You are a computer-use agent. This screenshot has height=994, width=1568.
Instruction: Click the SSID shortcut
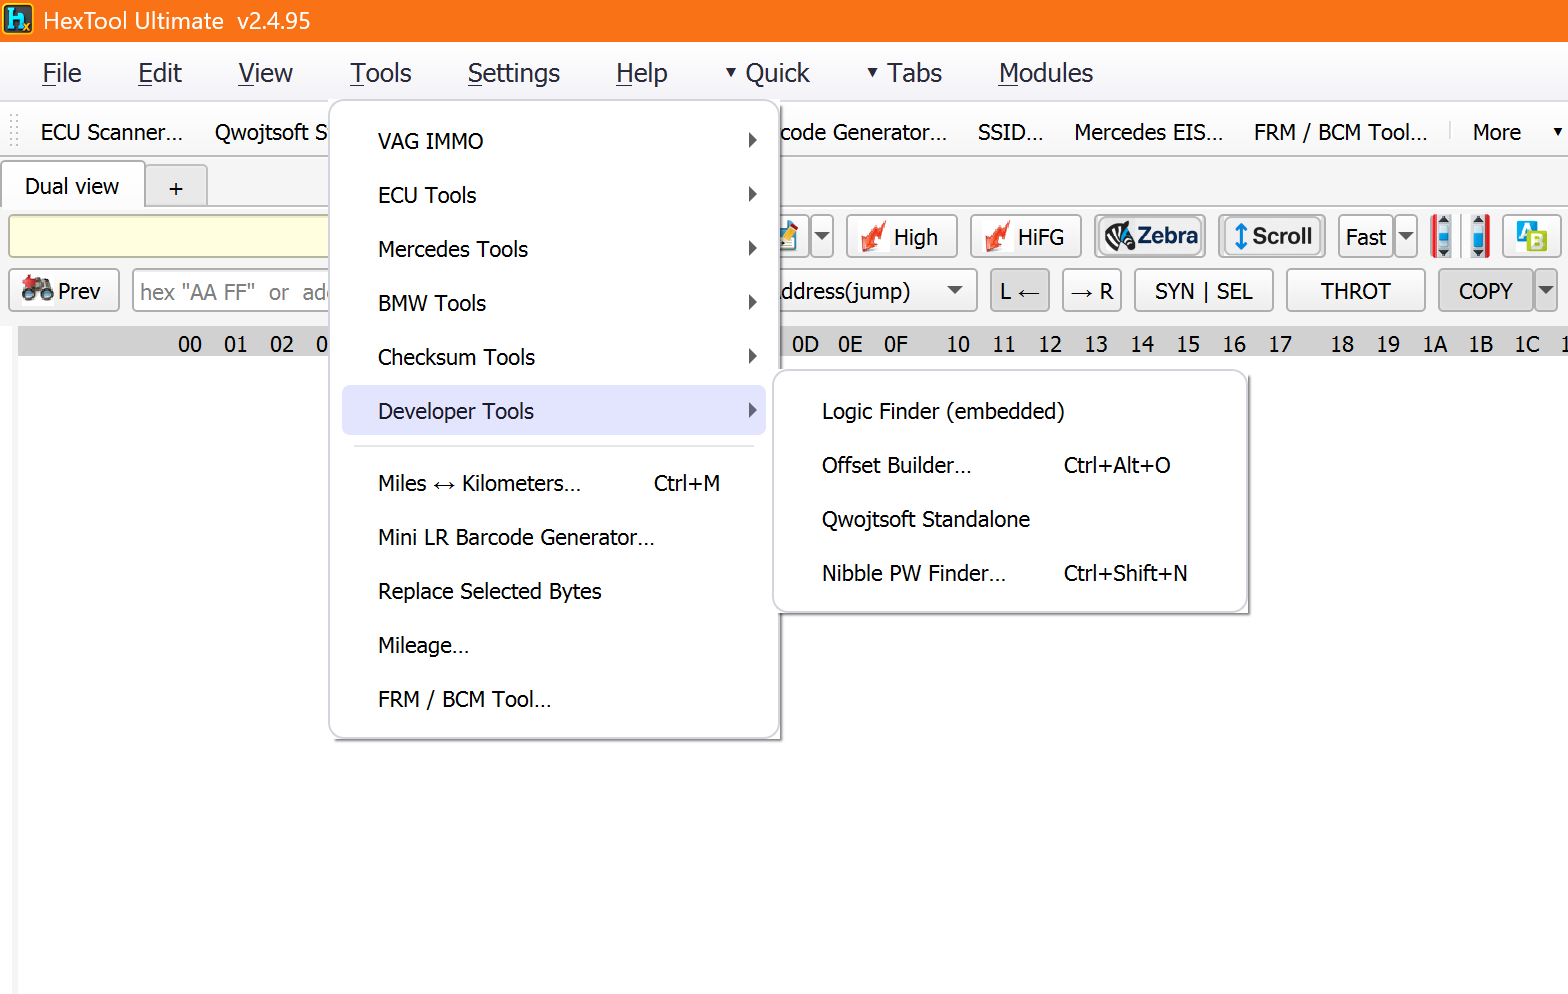click(x=1010, y=132)
